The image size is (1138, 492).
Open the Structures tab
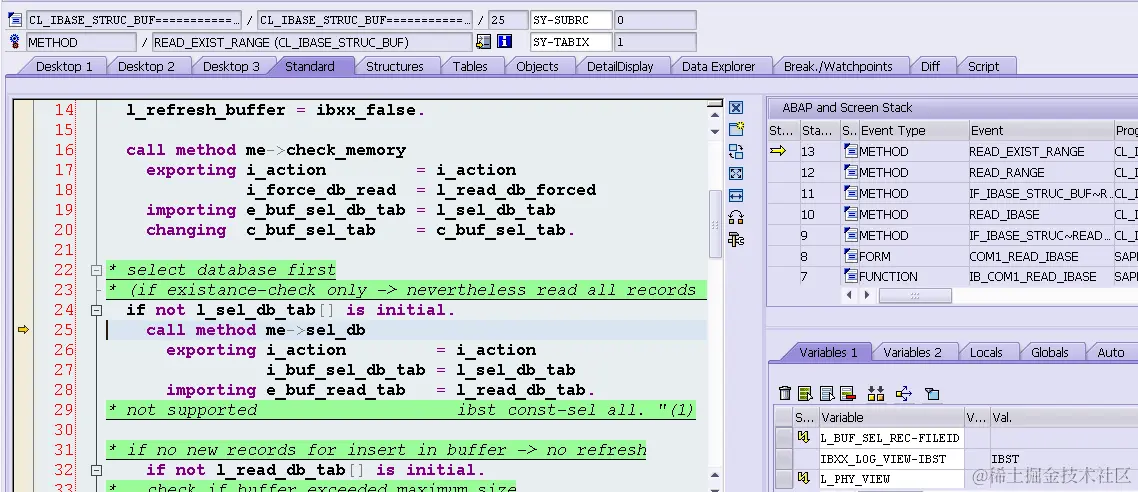[394, 66]
